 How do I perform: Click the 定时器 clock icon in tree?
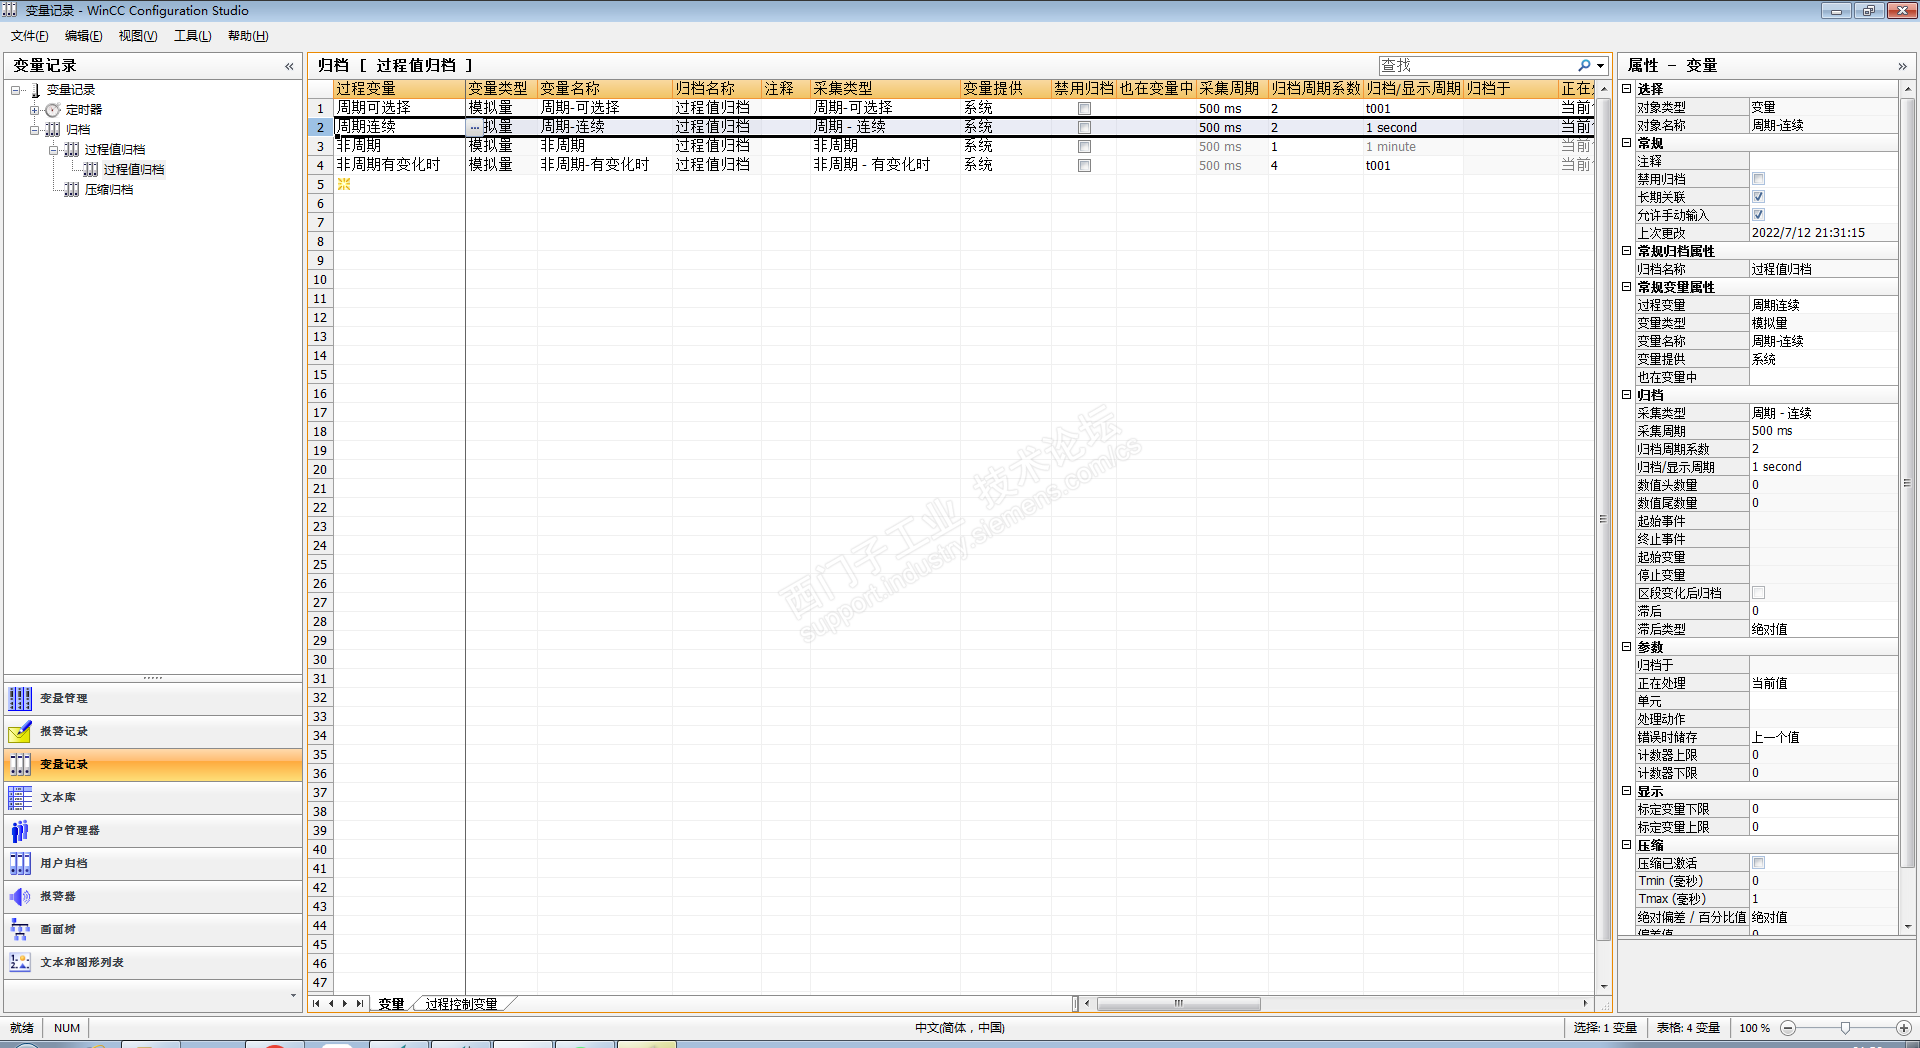pos(53,110)
